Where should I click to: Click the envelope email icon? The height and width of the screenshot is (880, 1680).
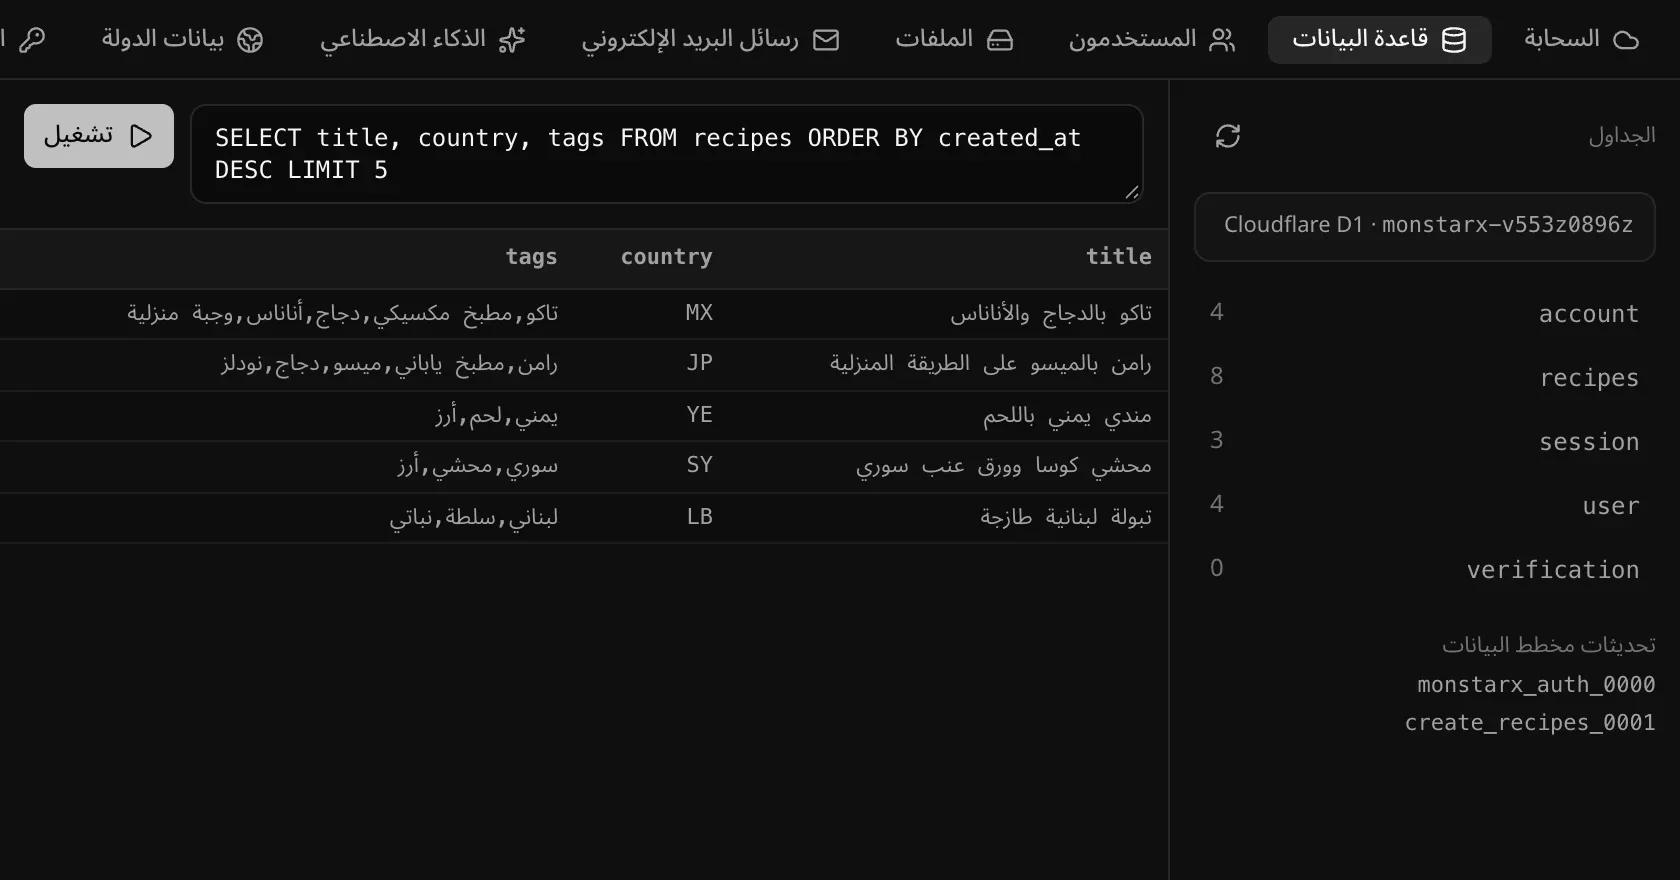826,40
